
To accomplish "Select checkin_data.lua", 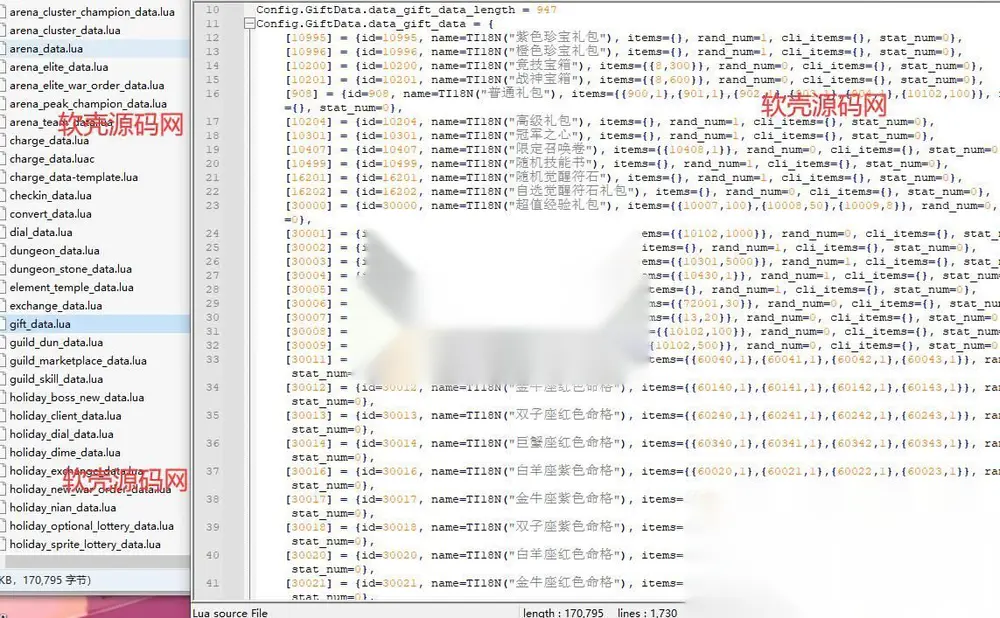I will [50, 196].
